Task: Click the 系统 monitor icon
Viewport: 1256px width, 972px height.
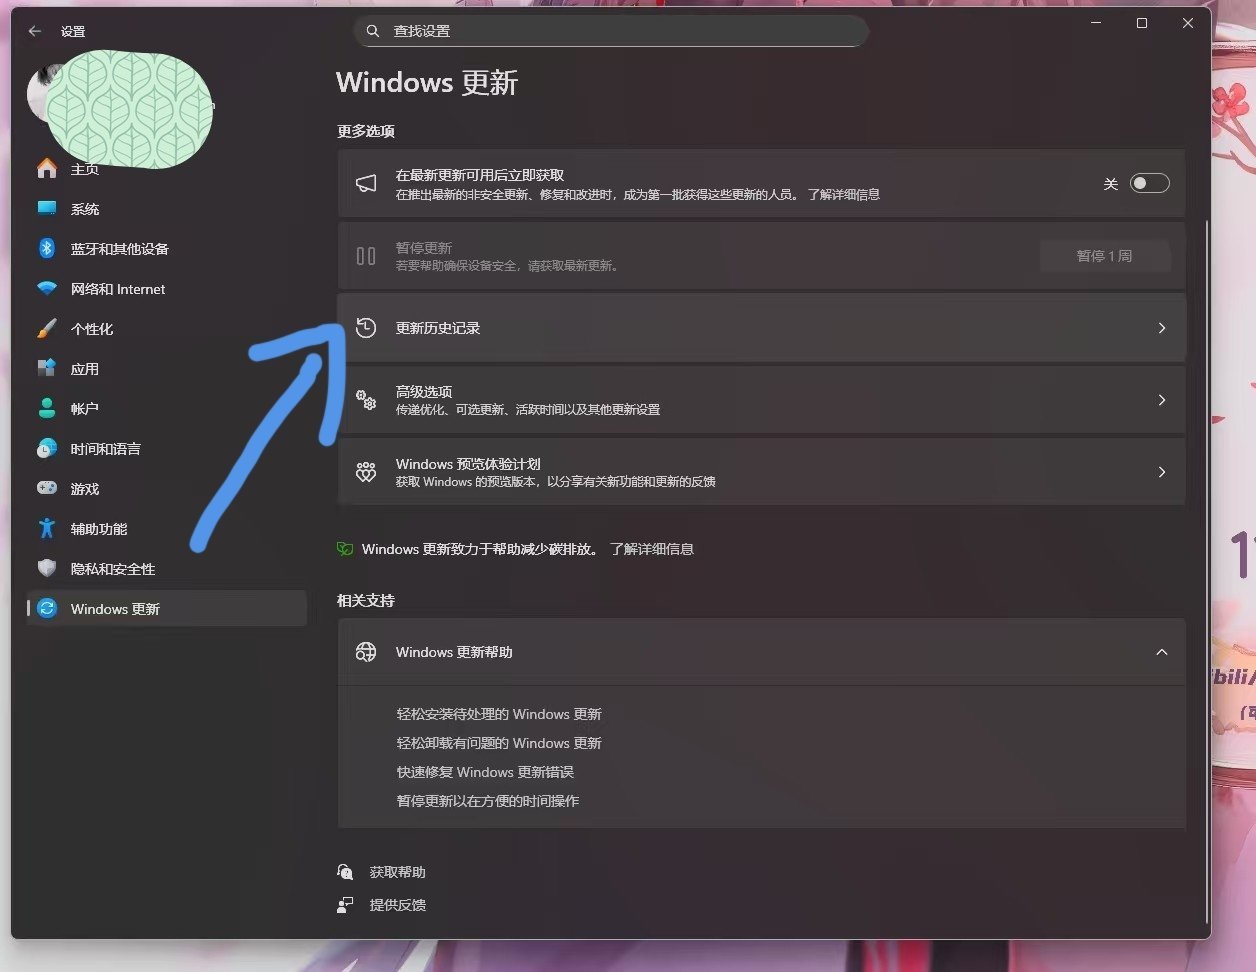Action: pyautogui.click(x=47, y=209)
